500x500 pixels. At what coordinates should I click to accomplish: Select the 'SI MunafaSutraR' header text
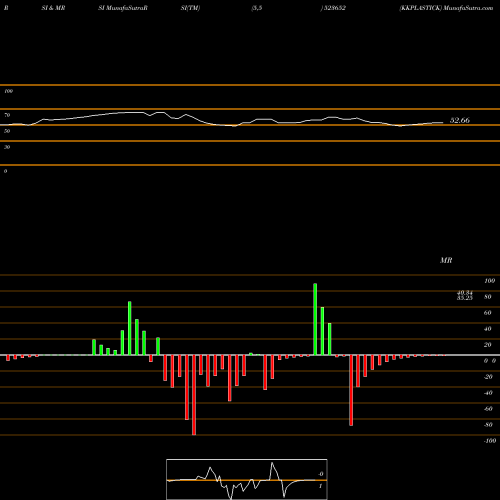(123, 8)
